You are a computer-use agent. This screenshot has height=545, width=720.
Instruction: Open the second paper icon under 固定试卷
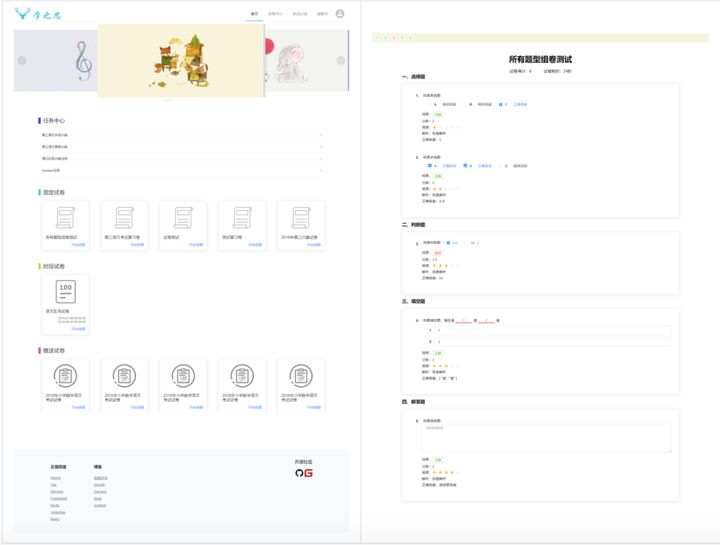pos(124,218)
